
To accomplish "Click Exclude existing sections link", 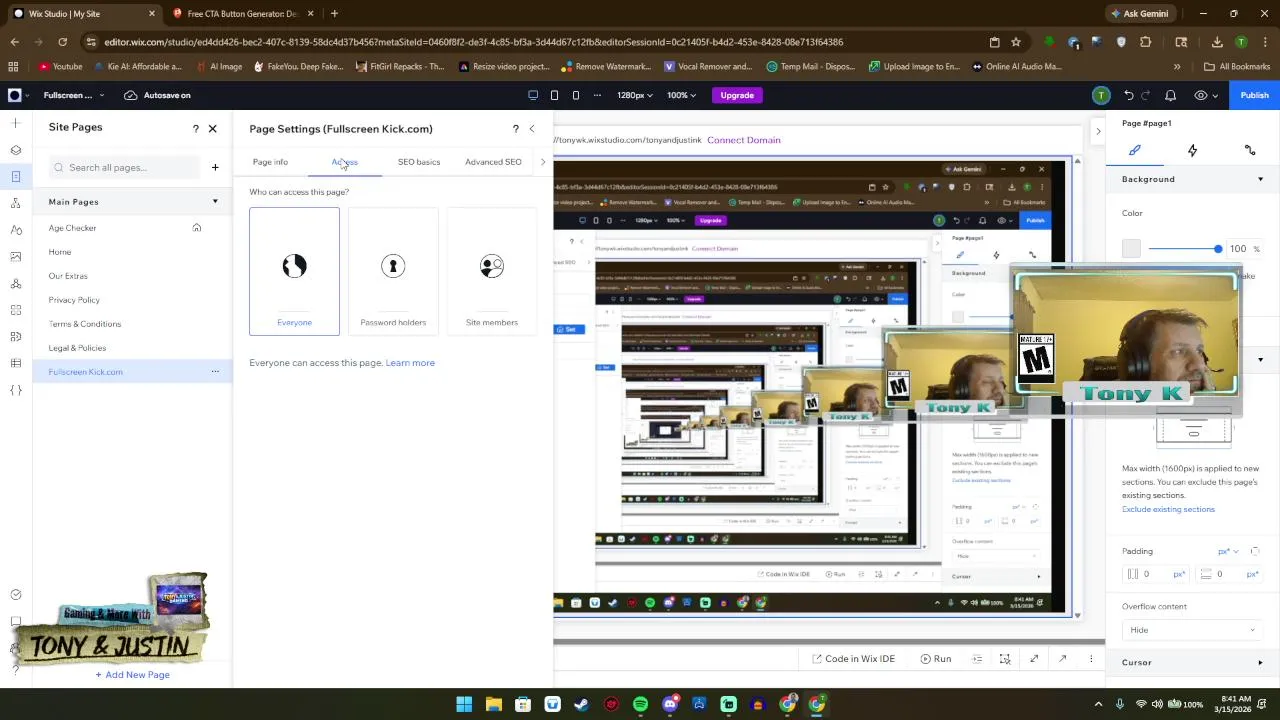I will pyautogui.click(x=1168, y=509).
